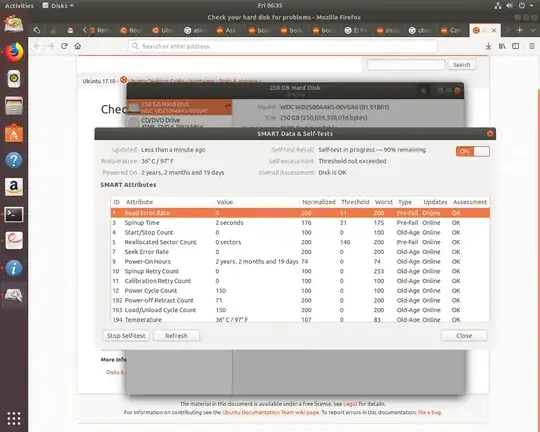Select the Spinup Time row
The image size is (540, 432).
pyautogui.click(x=300, y=223)
